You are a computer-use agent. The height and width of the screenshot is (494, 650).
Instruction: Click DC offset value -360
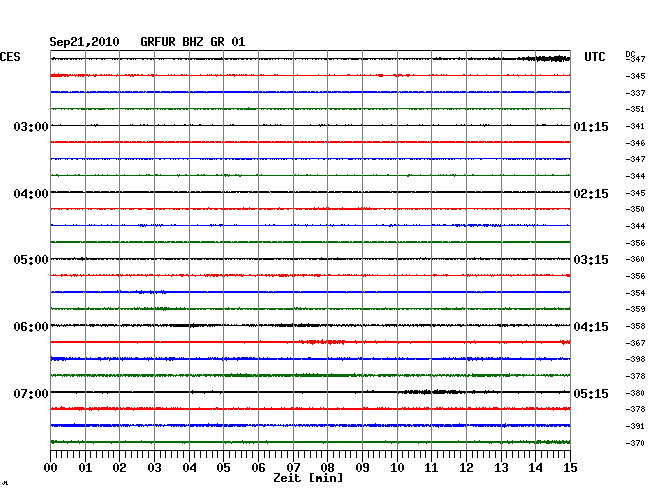(635, 259)
